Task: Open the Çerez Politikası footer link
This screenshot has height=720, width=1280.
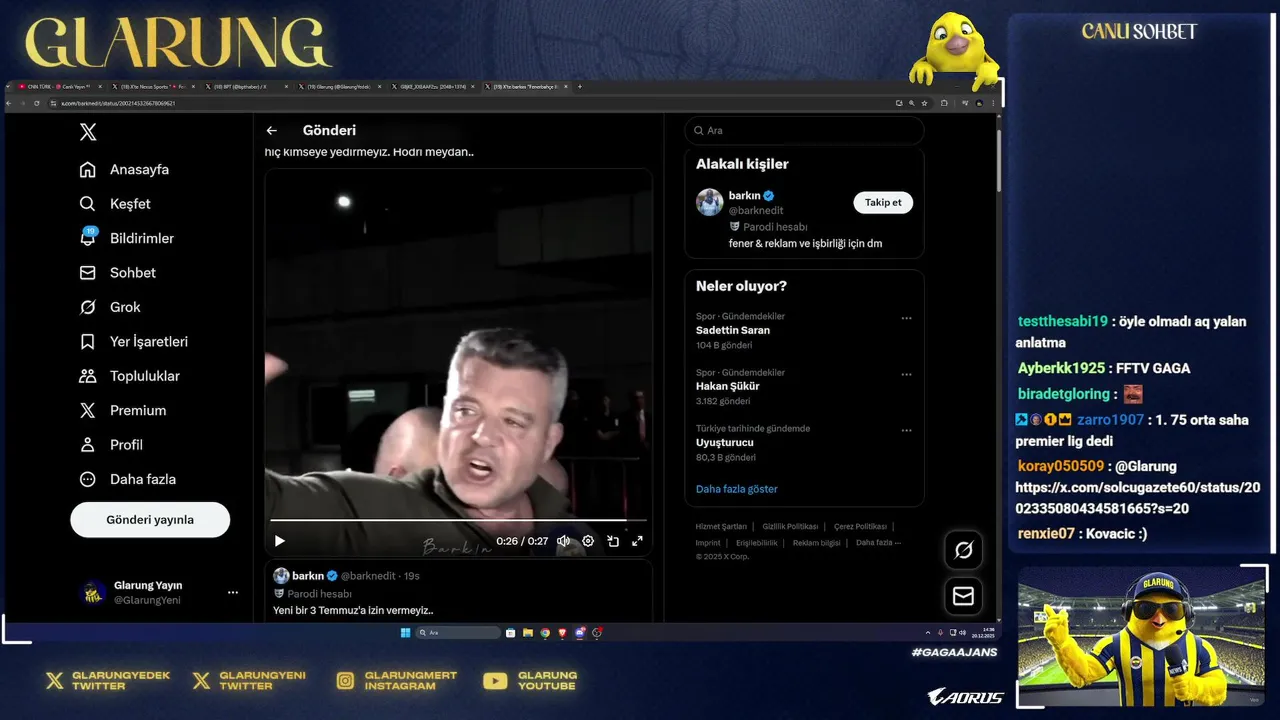Action: click(860, 526)
